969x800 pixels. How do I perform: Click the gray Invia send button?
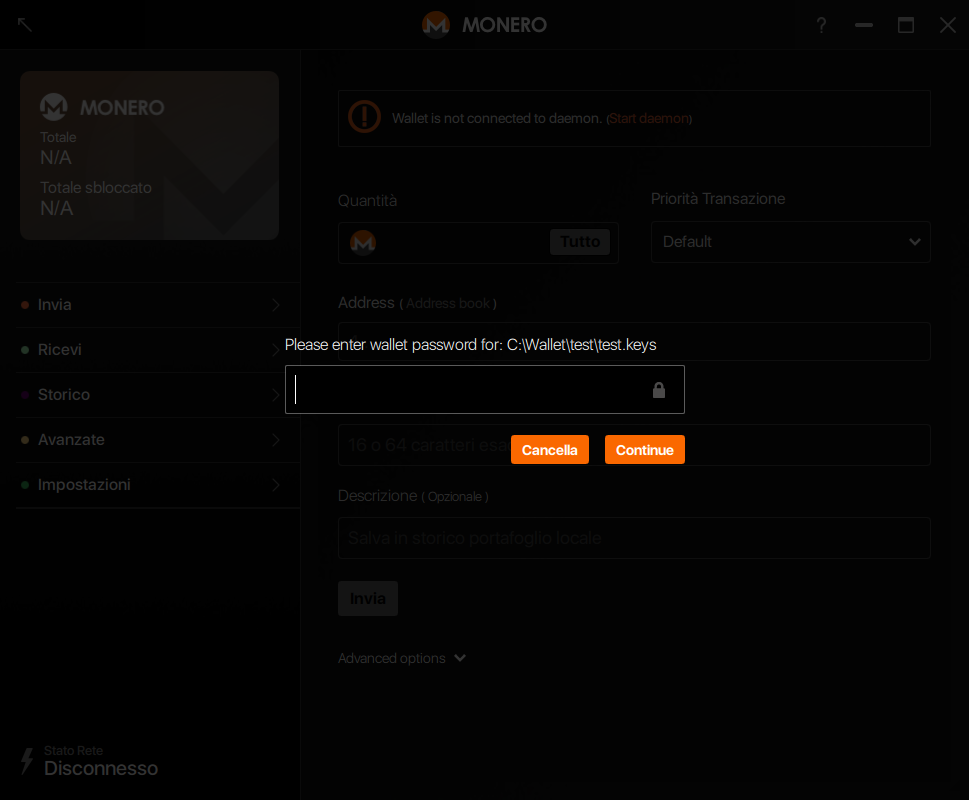click(368, 598)
